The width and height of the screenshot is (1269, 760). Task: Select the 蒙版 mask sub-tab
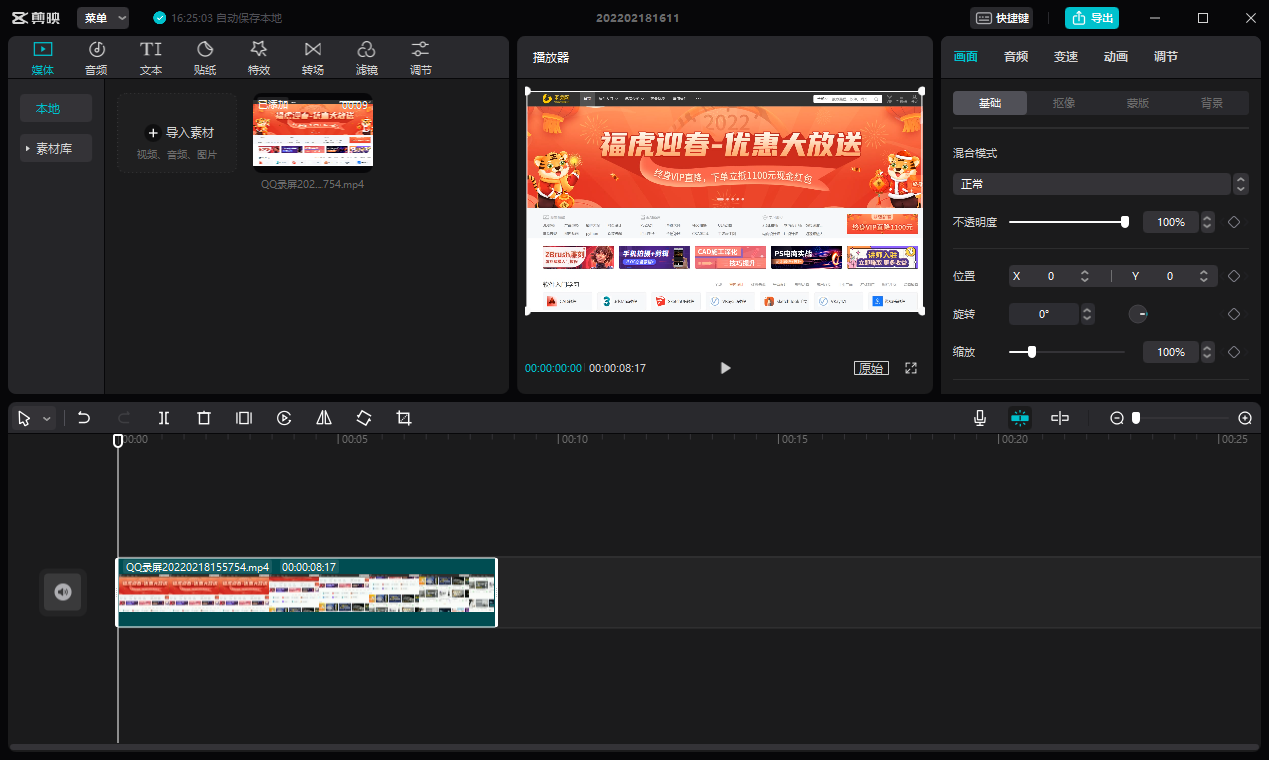click(1138, 103)
